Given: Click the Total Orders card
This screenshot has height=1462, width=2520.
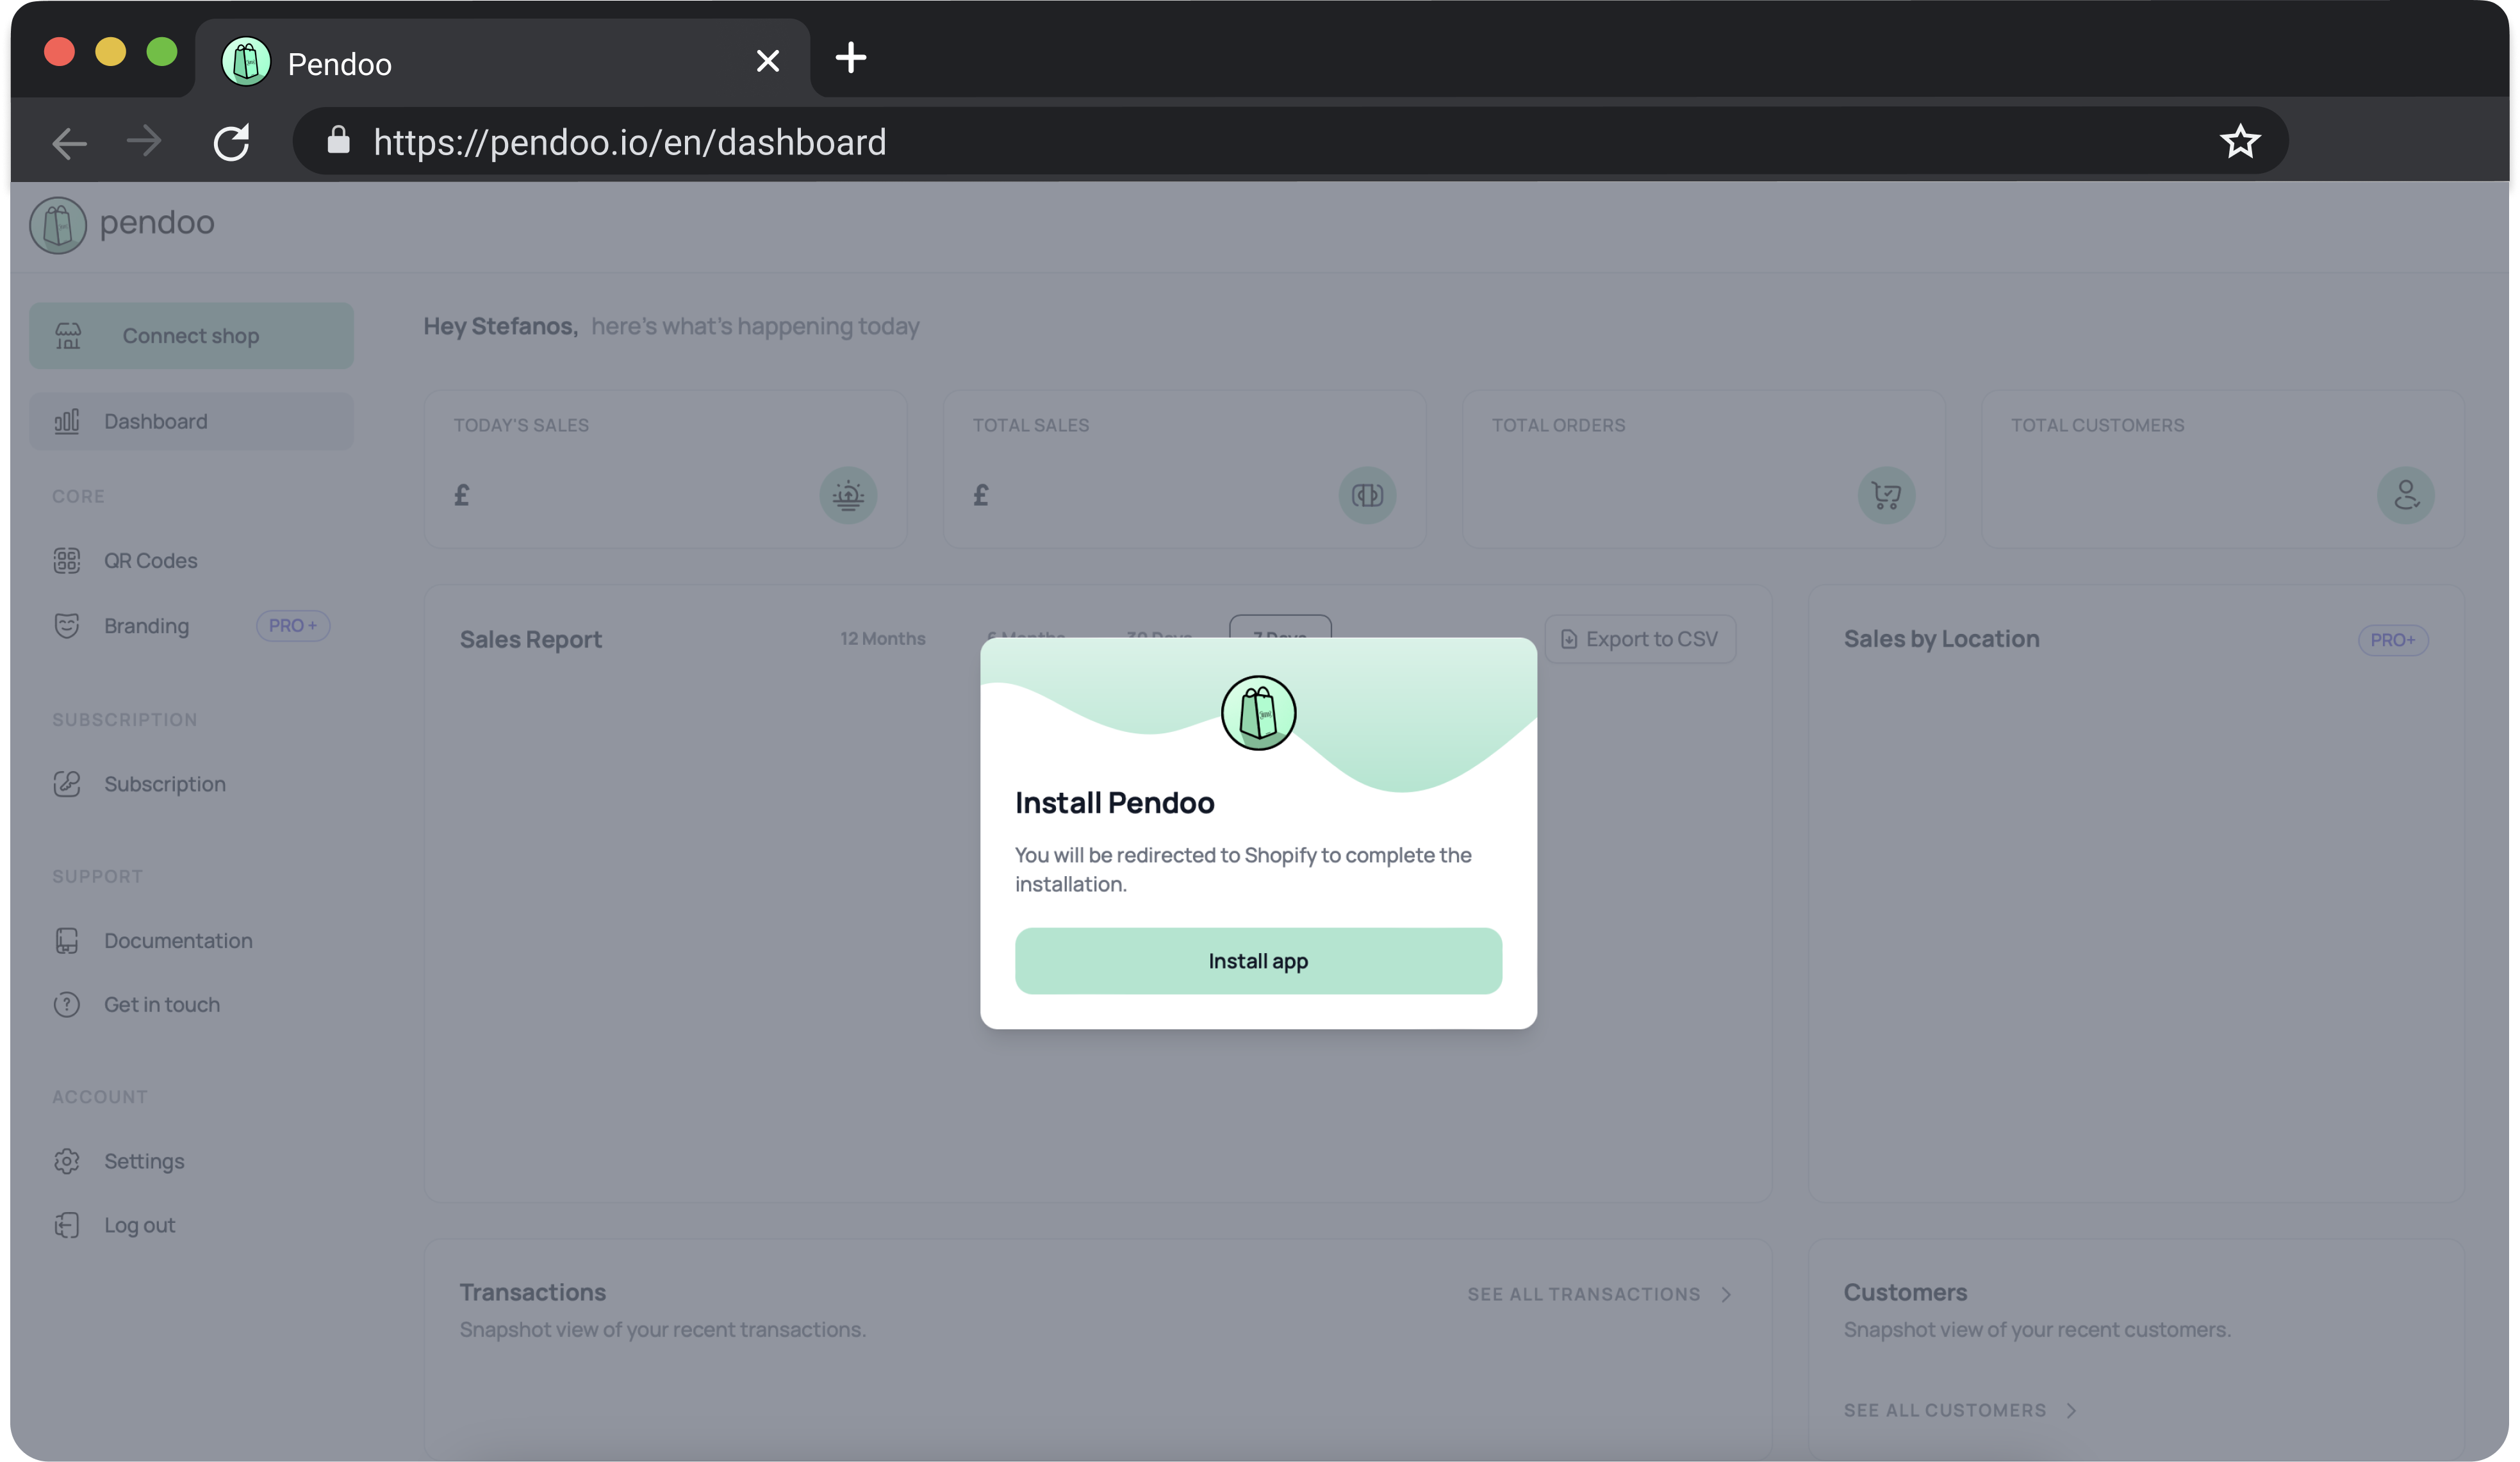Looking at the screenshot, I should coord(1704,469).
